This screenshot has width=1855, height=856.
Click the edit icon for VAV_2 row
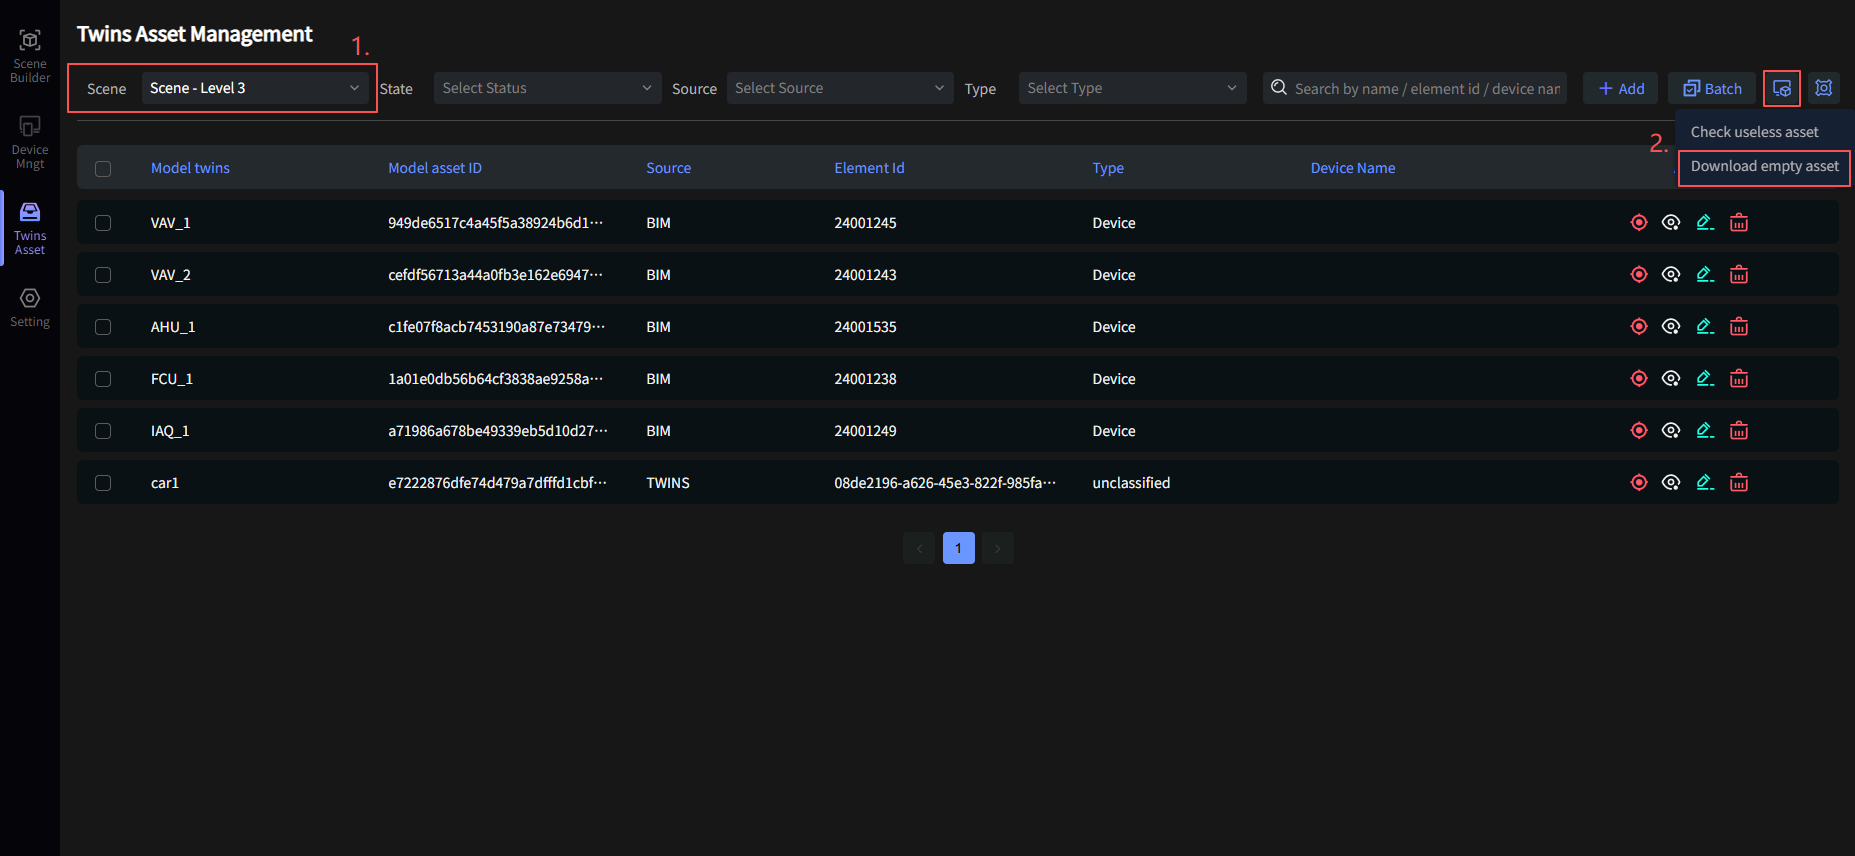(1705, 274)
